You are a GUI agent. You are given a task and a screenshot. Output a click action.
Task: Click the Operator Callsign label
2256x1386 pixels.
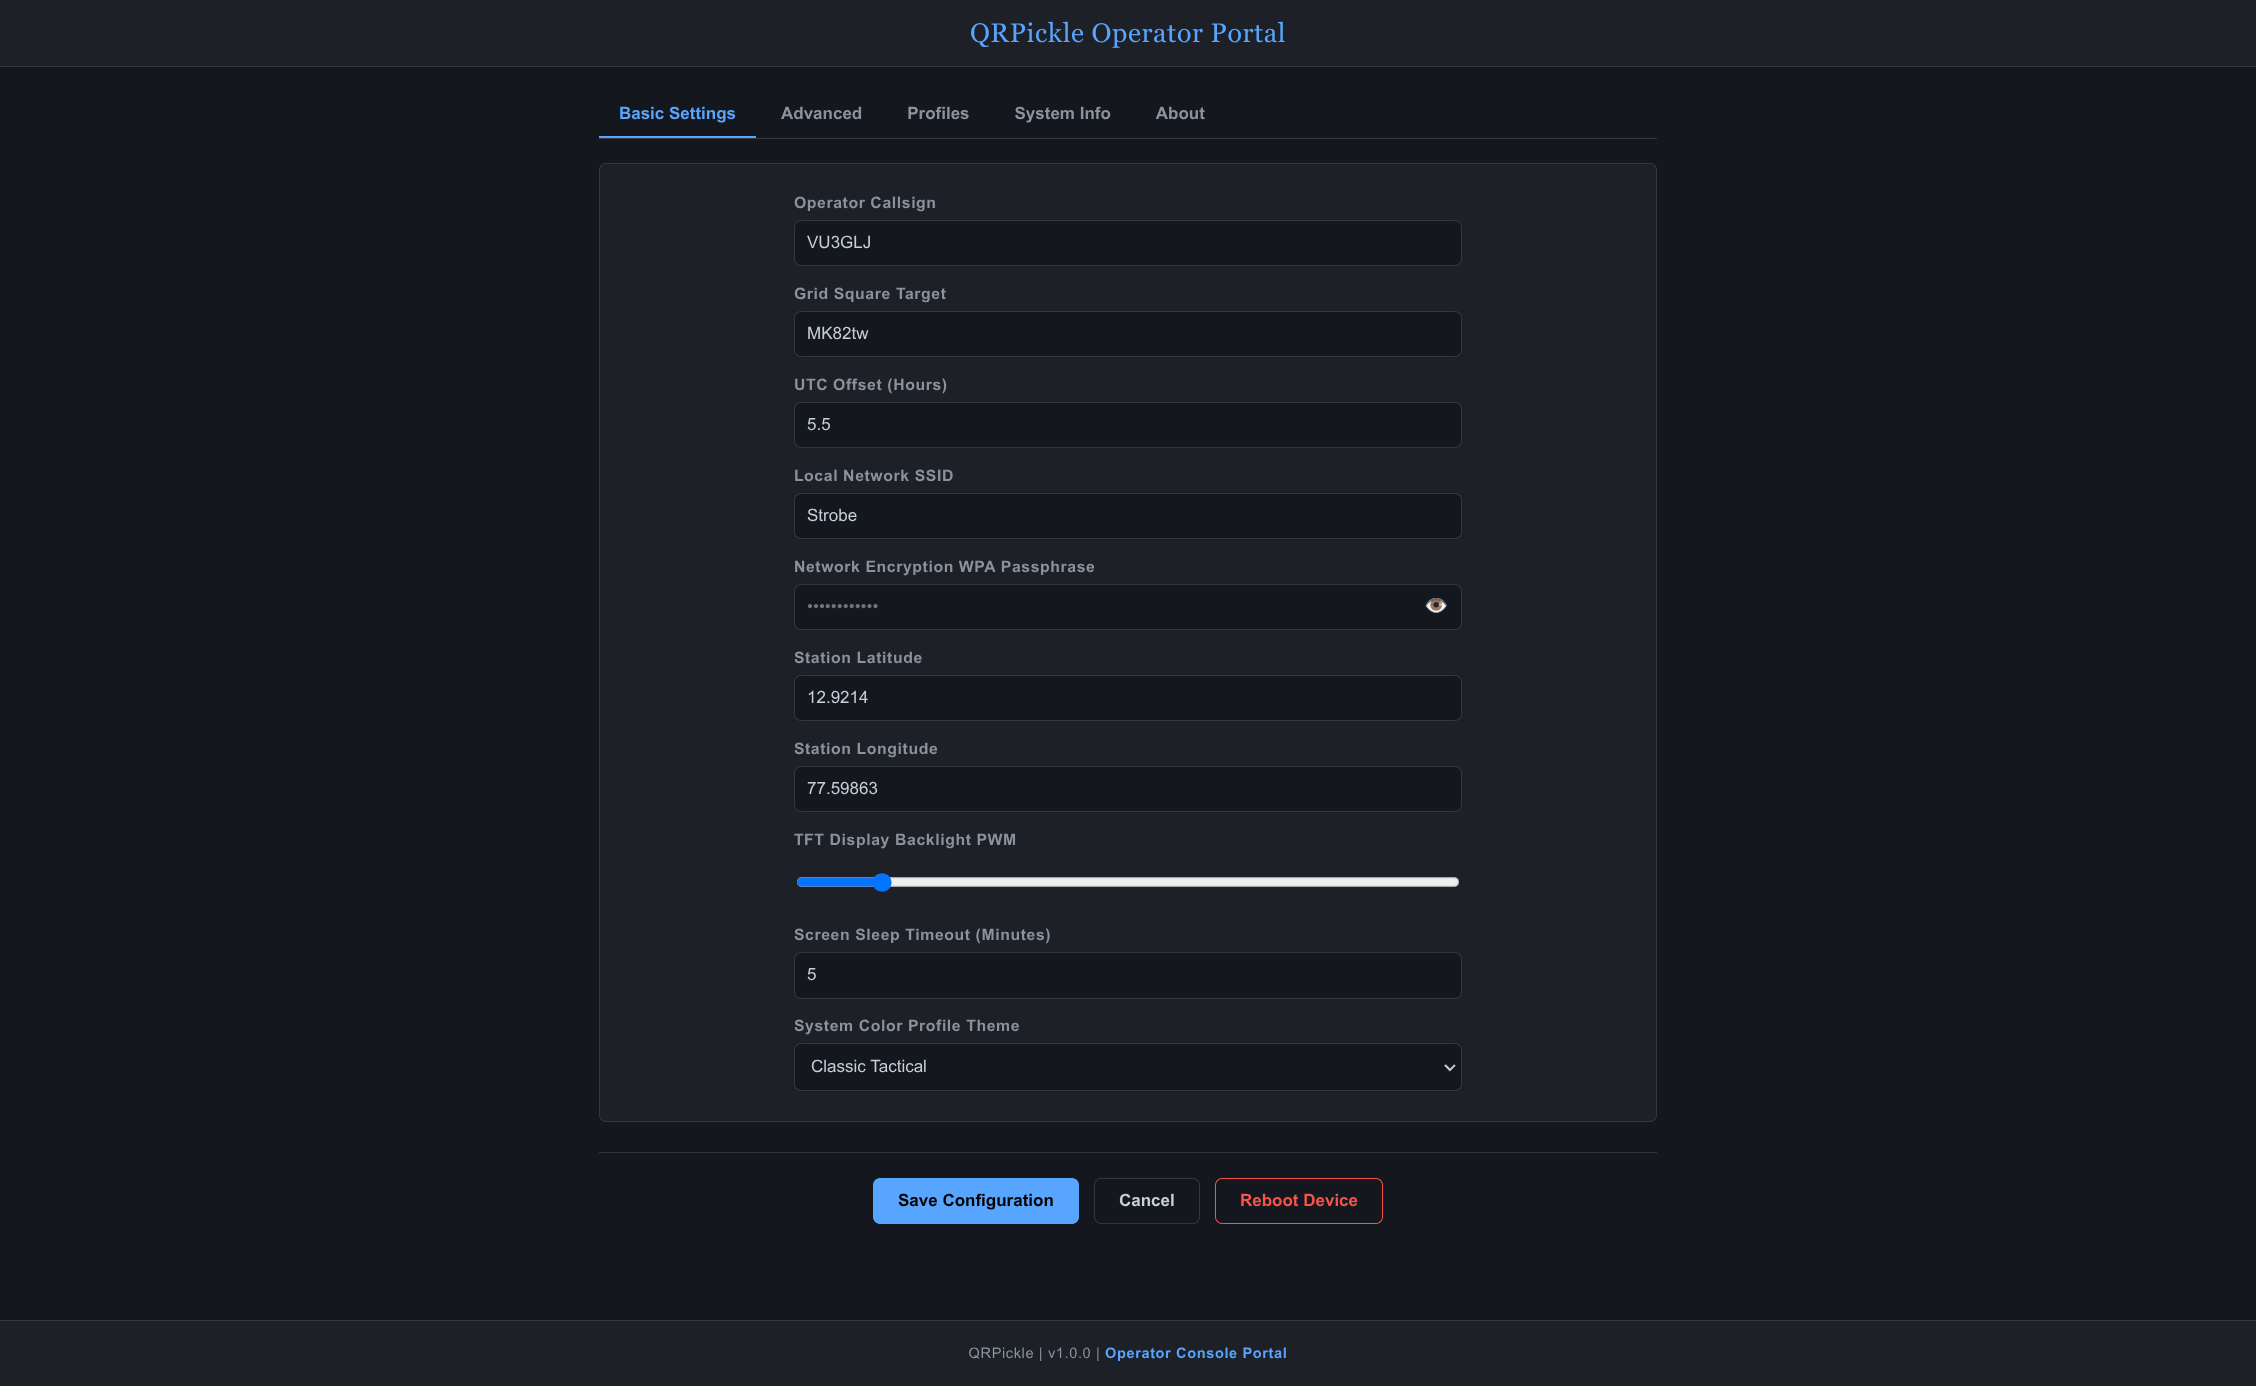[x=864, y=203]
